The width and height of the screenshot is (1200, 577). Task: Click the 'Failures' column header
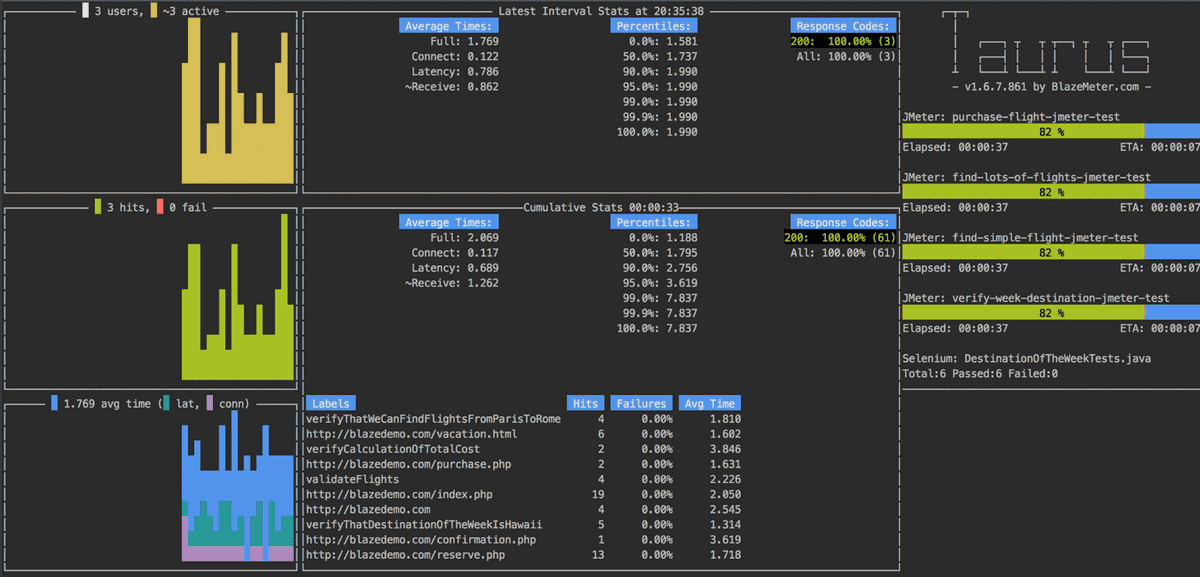[641, 403]
